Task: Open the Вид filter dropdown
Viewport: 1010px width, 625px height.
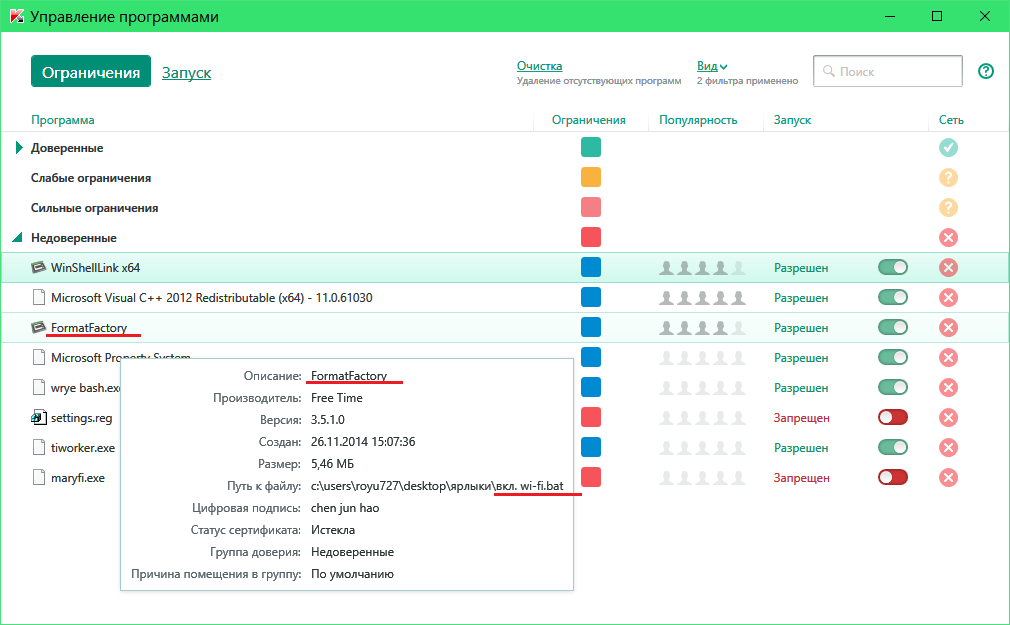Action: coord(712,66)
